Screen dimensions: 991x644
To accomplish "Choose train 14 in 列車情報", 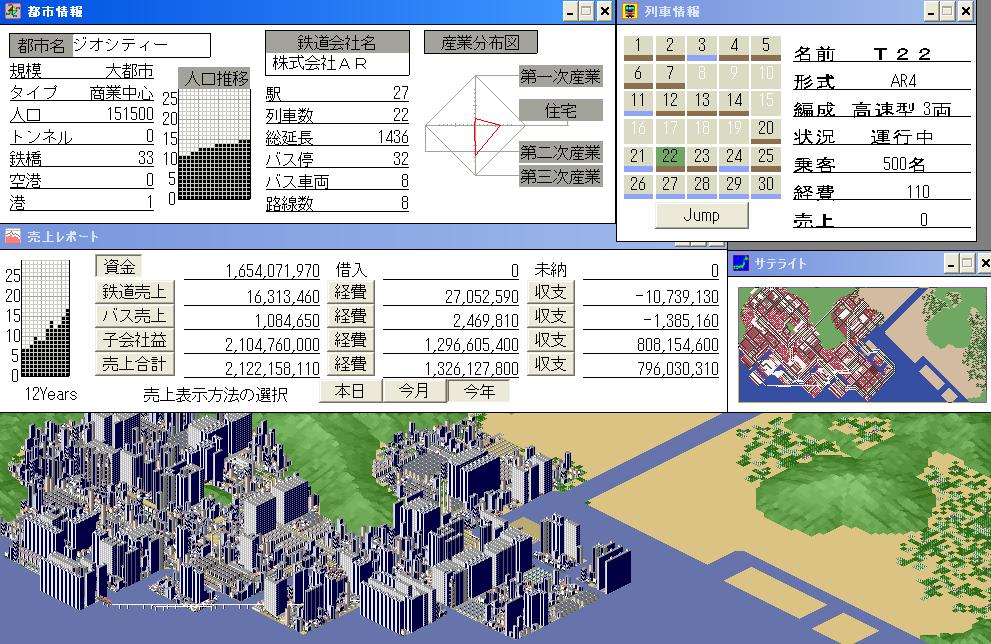I will coord(734,102).
